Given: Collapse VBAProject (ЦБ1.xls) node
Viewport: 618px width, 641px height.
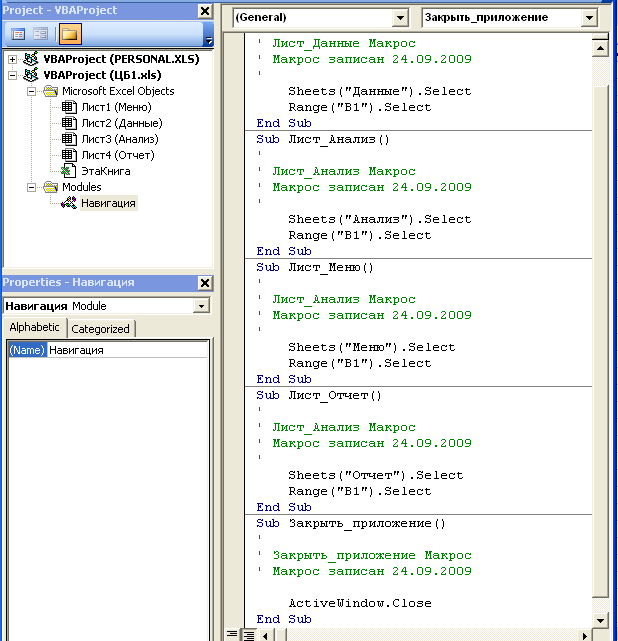Looking at the screenshot, I should [x=12, y=76].
